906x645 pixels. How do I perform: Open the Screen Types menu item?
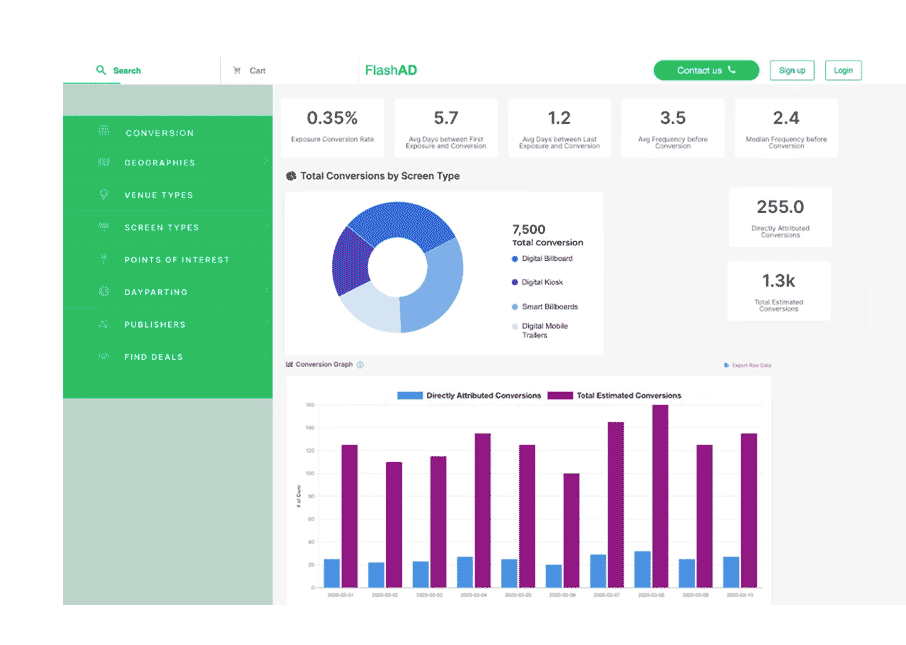pyautogui.click(x=161, y=228)
